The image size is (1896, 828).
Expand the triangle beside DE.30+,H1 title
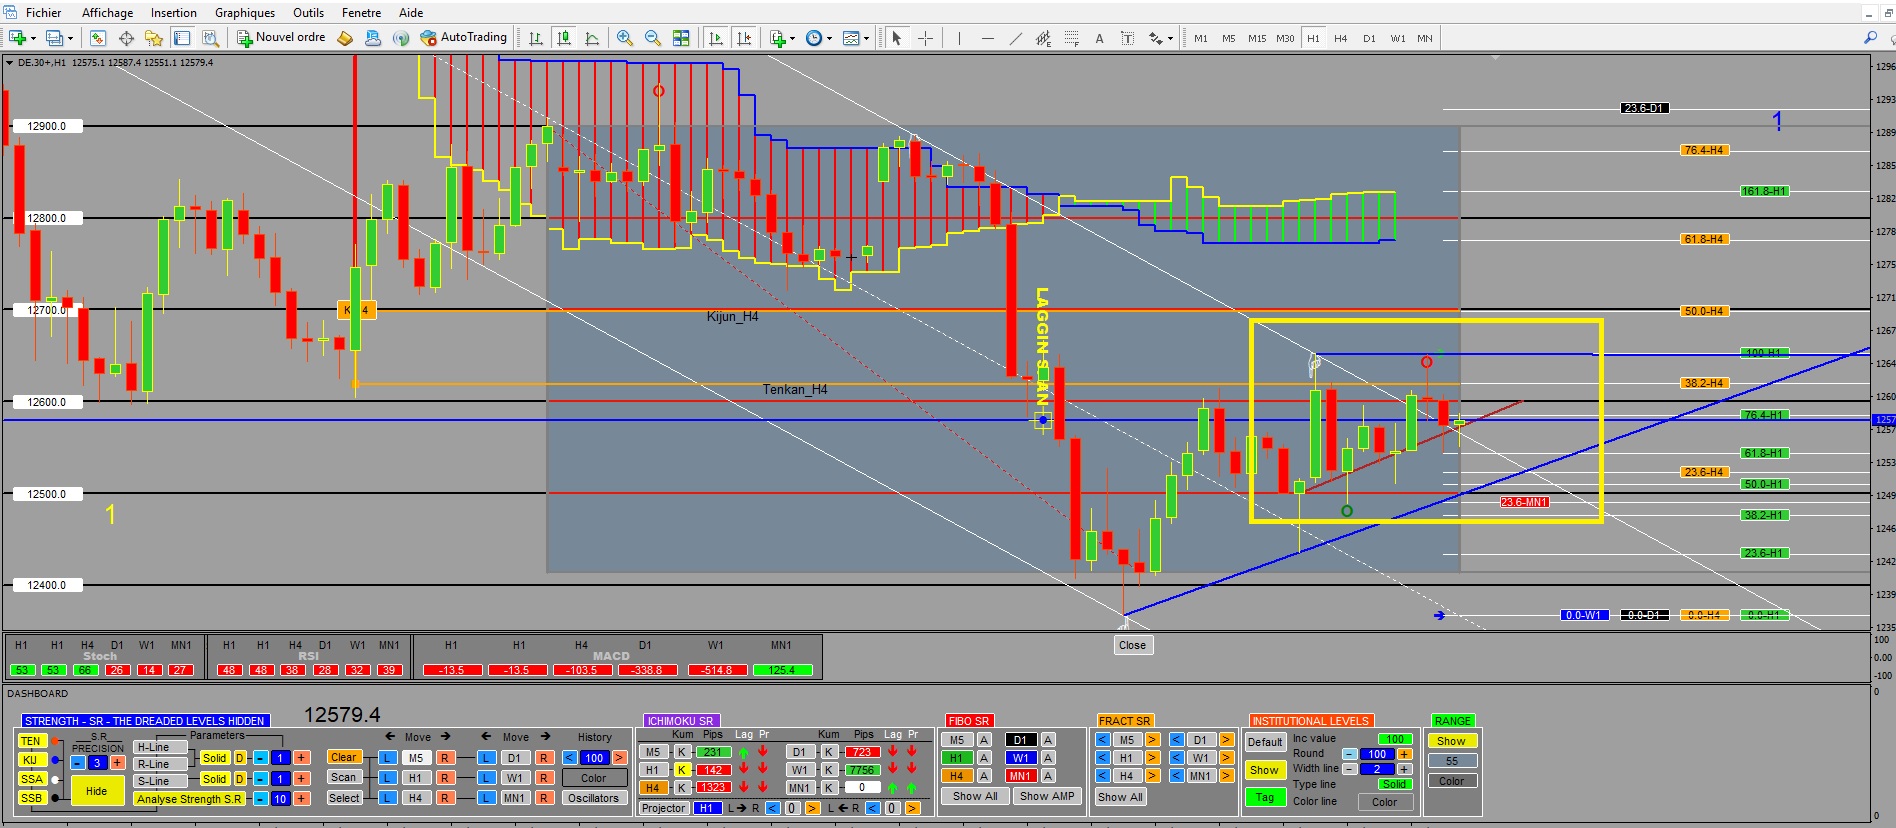click(10, 62)
